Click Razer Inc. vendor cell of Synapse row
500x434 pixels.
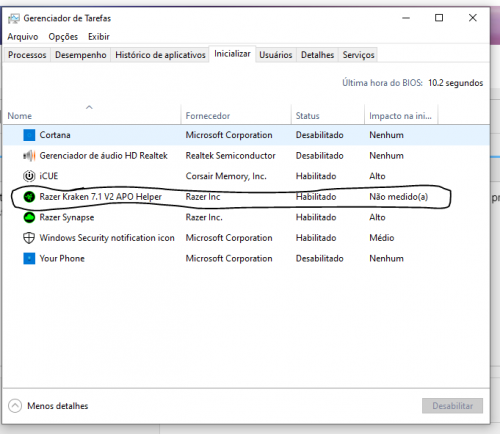204,217
